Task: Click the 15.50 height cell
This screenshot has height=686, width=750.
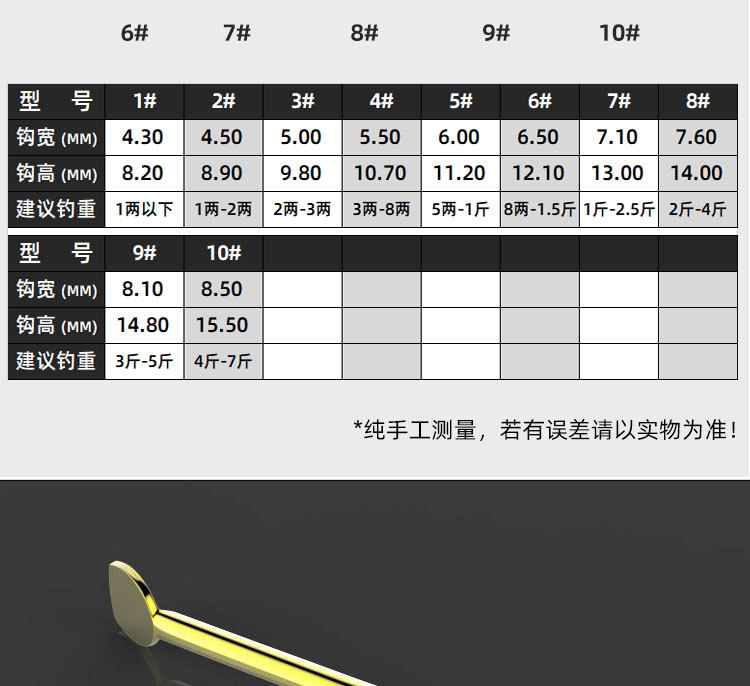Action: click(x=223, y=325)
